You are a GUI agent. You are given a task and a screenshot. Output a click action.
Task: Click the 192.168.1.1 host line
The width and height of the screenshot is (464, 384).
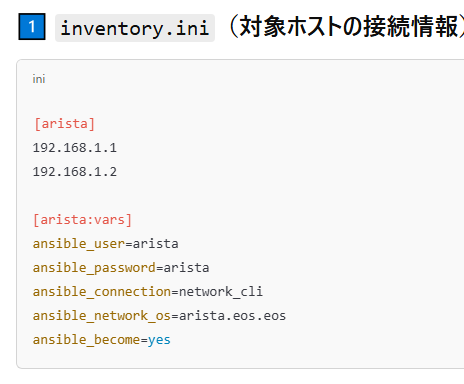click(x=75, y=148)
